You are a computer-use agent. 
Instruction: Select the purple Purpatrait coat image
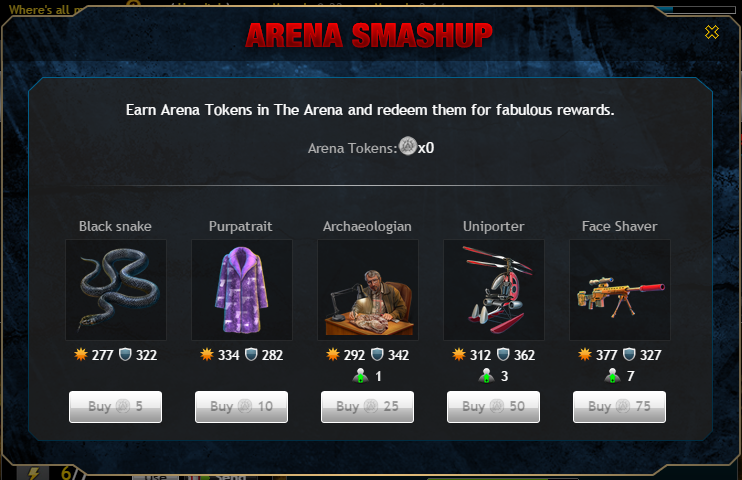click(x=242, y=290)
